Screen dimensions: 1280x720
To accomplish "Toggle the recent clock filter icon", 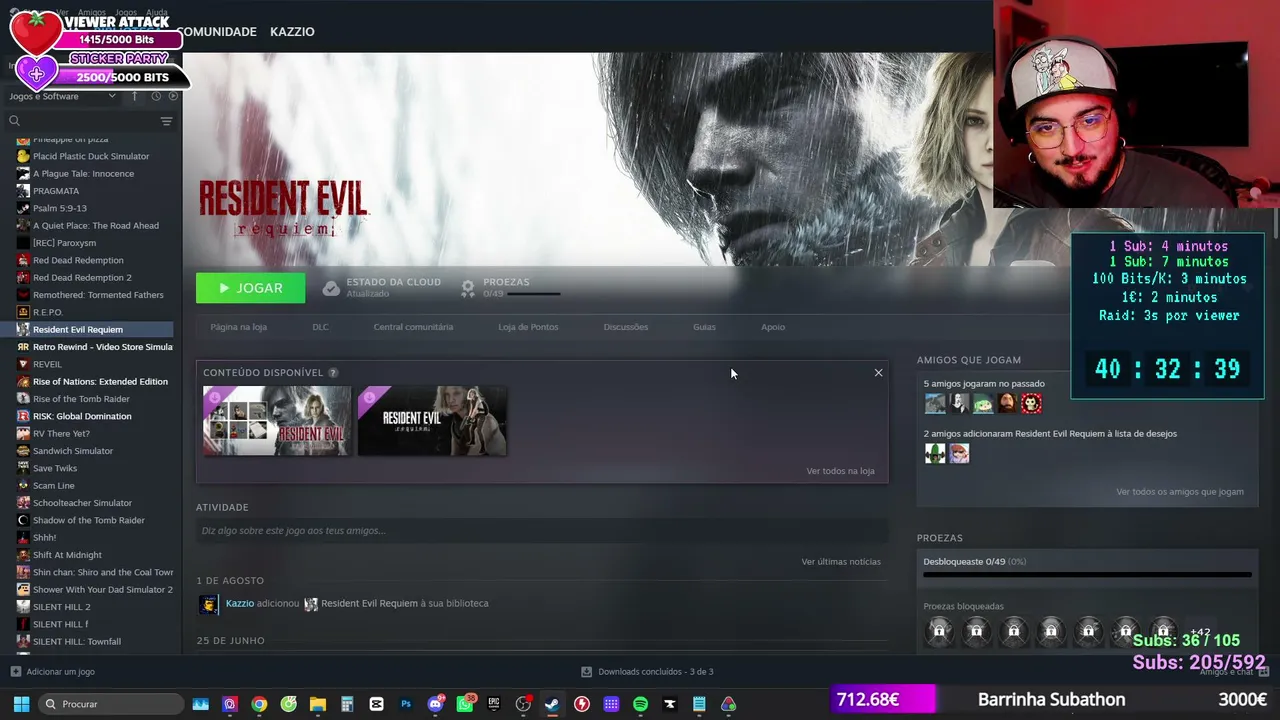I will coord(156,96).
